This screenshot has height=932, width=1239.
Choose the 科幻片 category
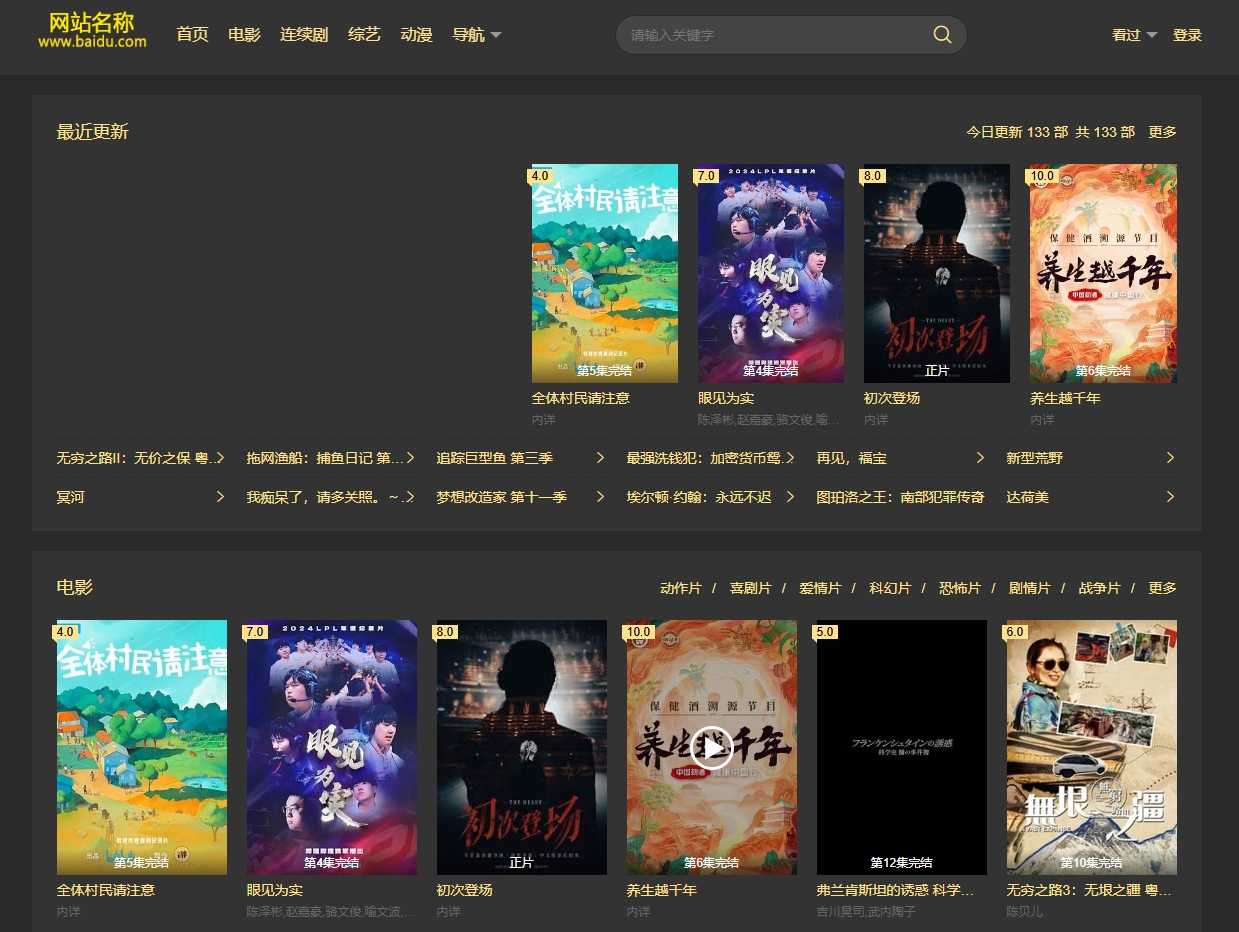click(890, 588)
